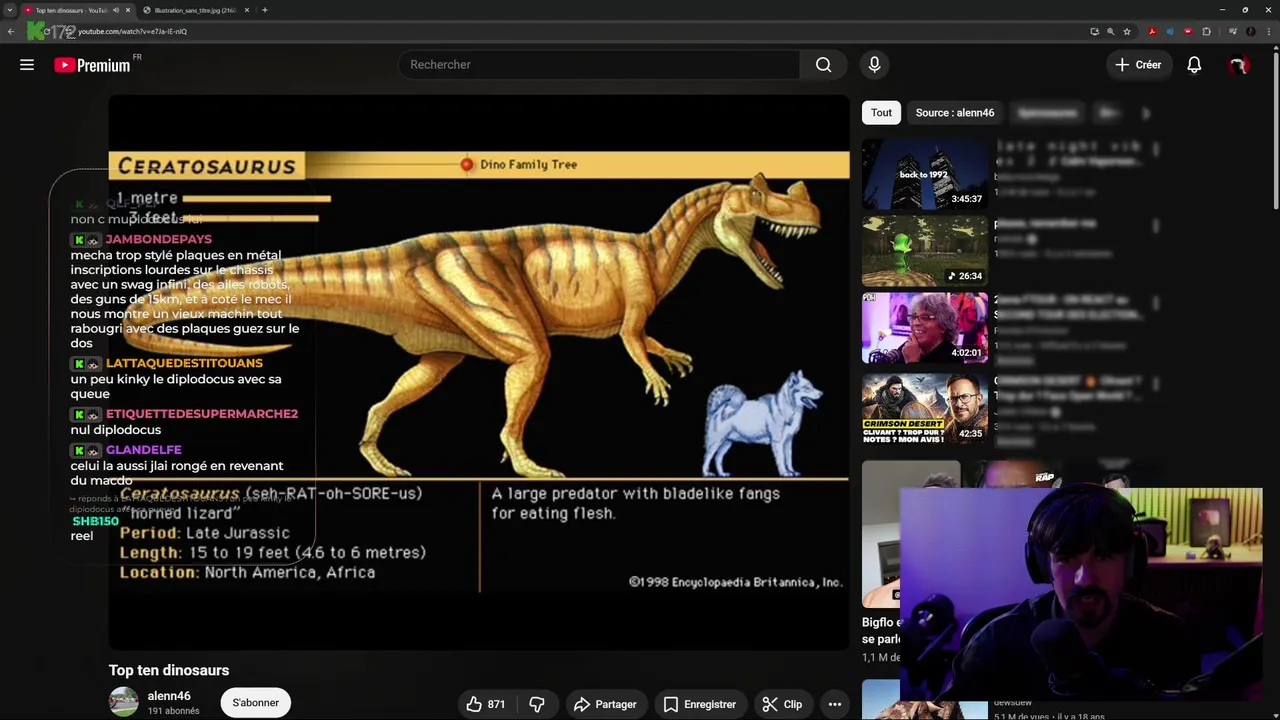Click the Enregistrer button

coord(700,704)
